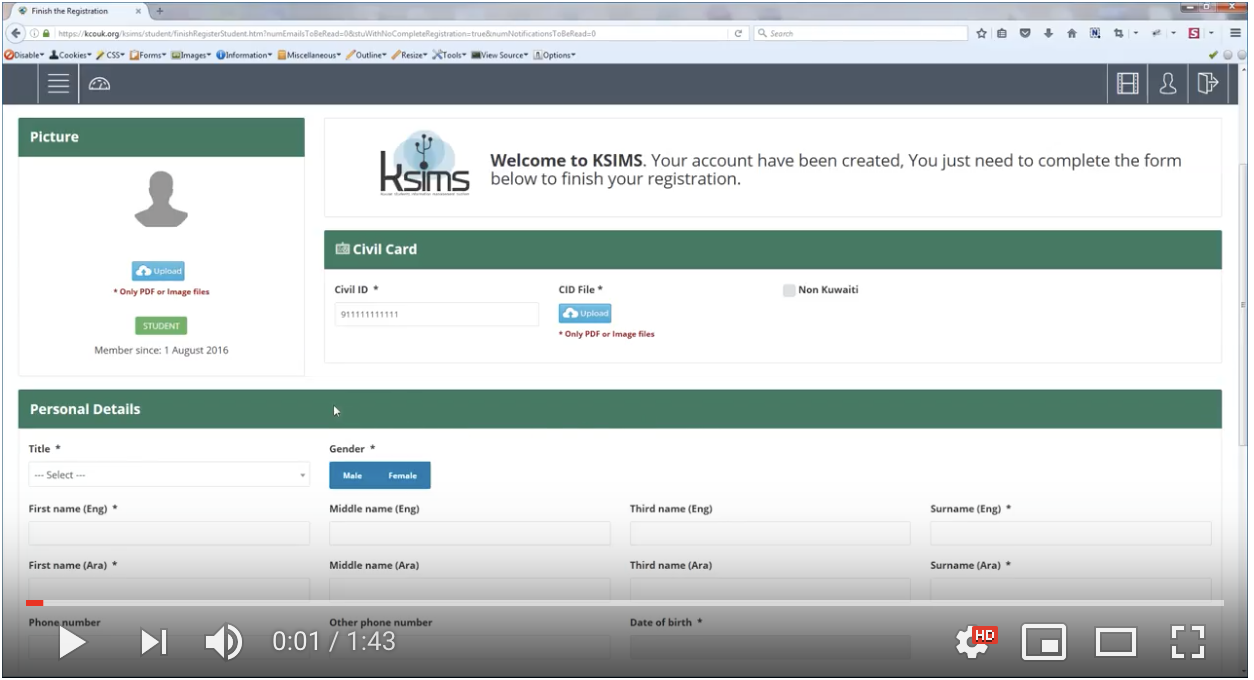Open CSS developer menu

(x=111, y=55)
